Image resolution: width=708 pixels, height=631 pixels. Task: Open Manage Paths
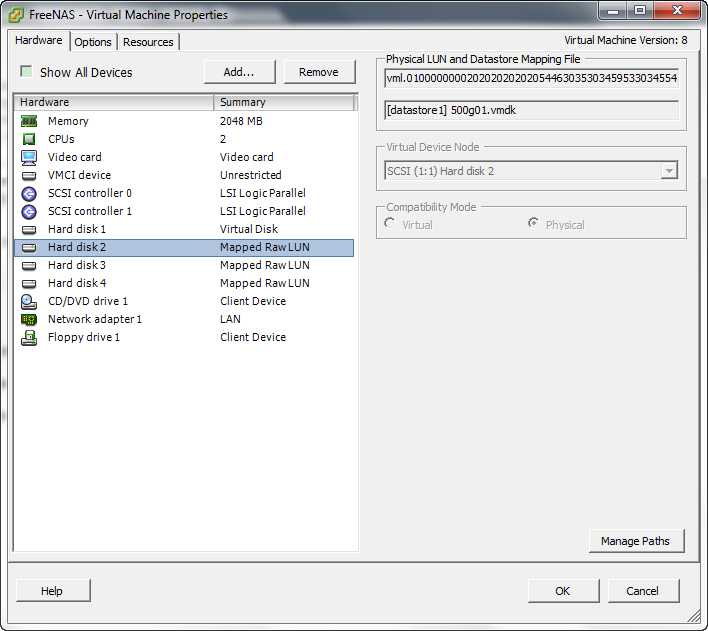(637, 541)
